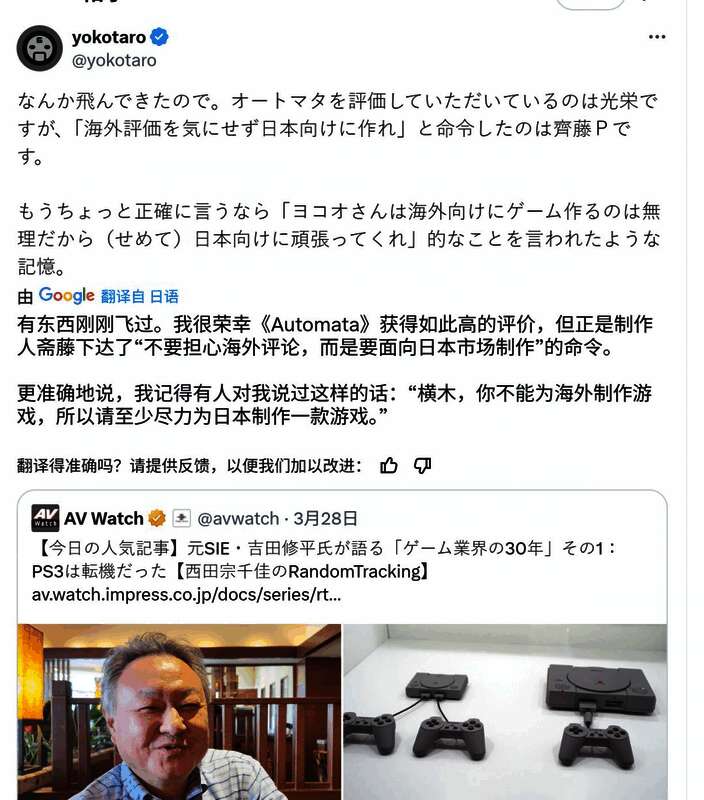Open the av.watch.impress.co.jp article link
This screenshot has height=800, width=704.
click(186, 594)
